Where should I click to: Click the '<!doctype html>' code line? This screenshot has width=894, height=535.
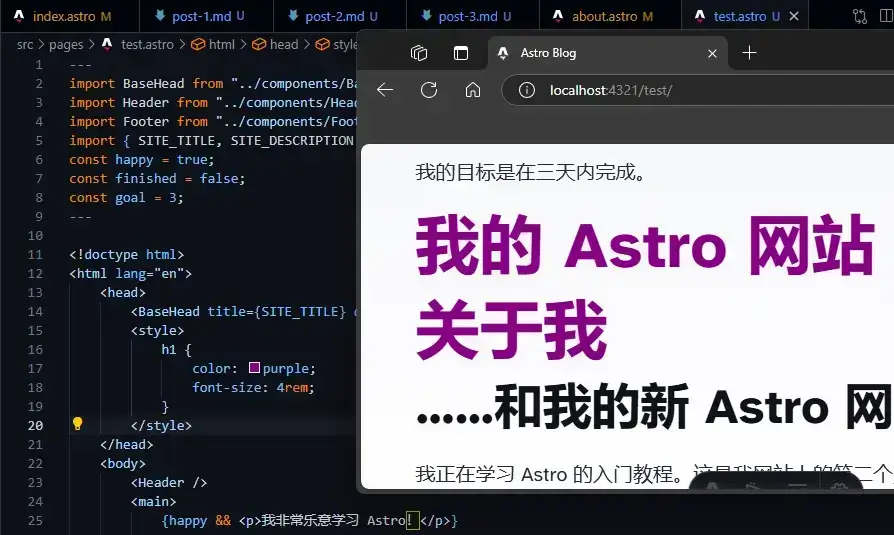127,254
